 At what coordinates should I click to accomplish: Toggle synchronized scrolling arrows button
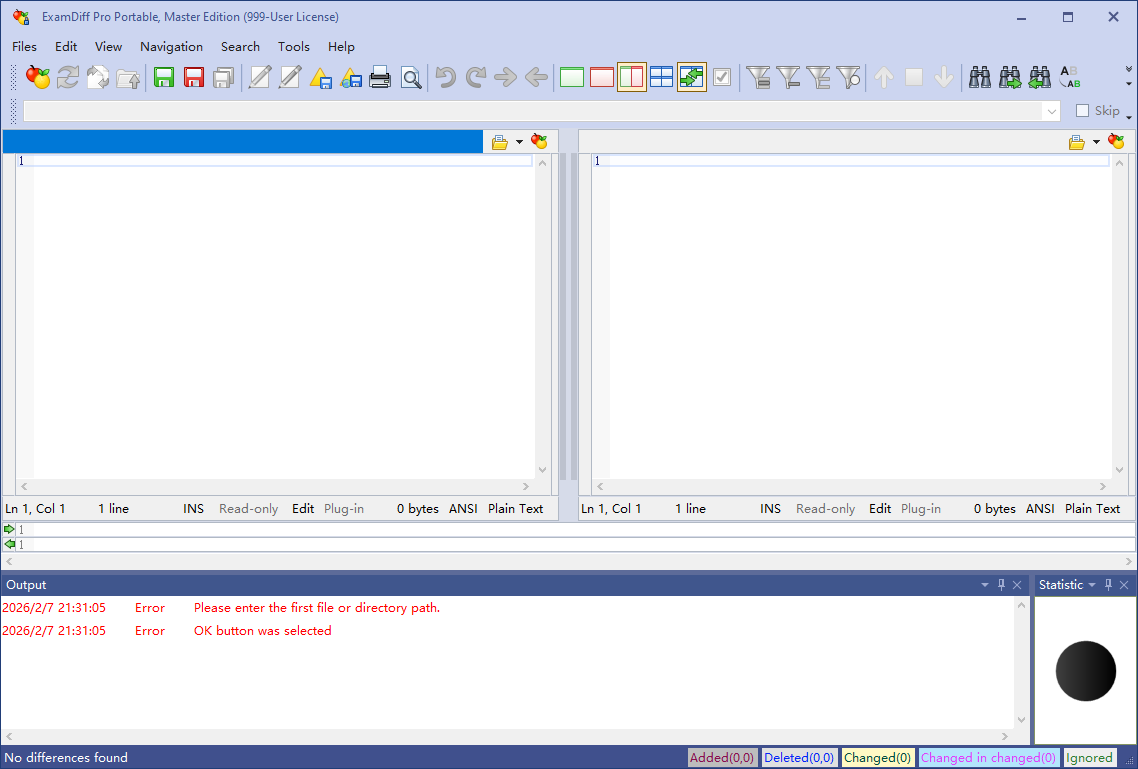[691, 77]
